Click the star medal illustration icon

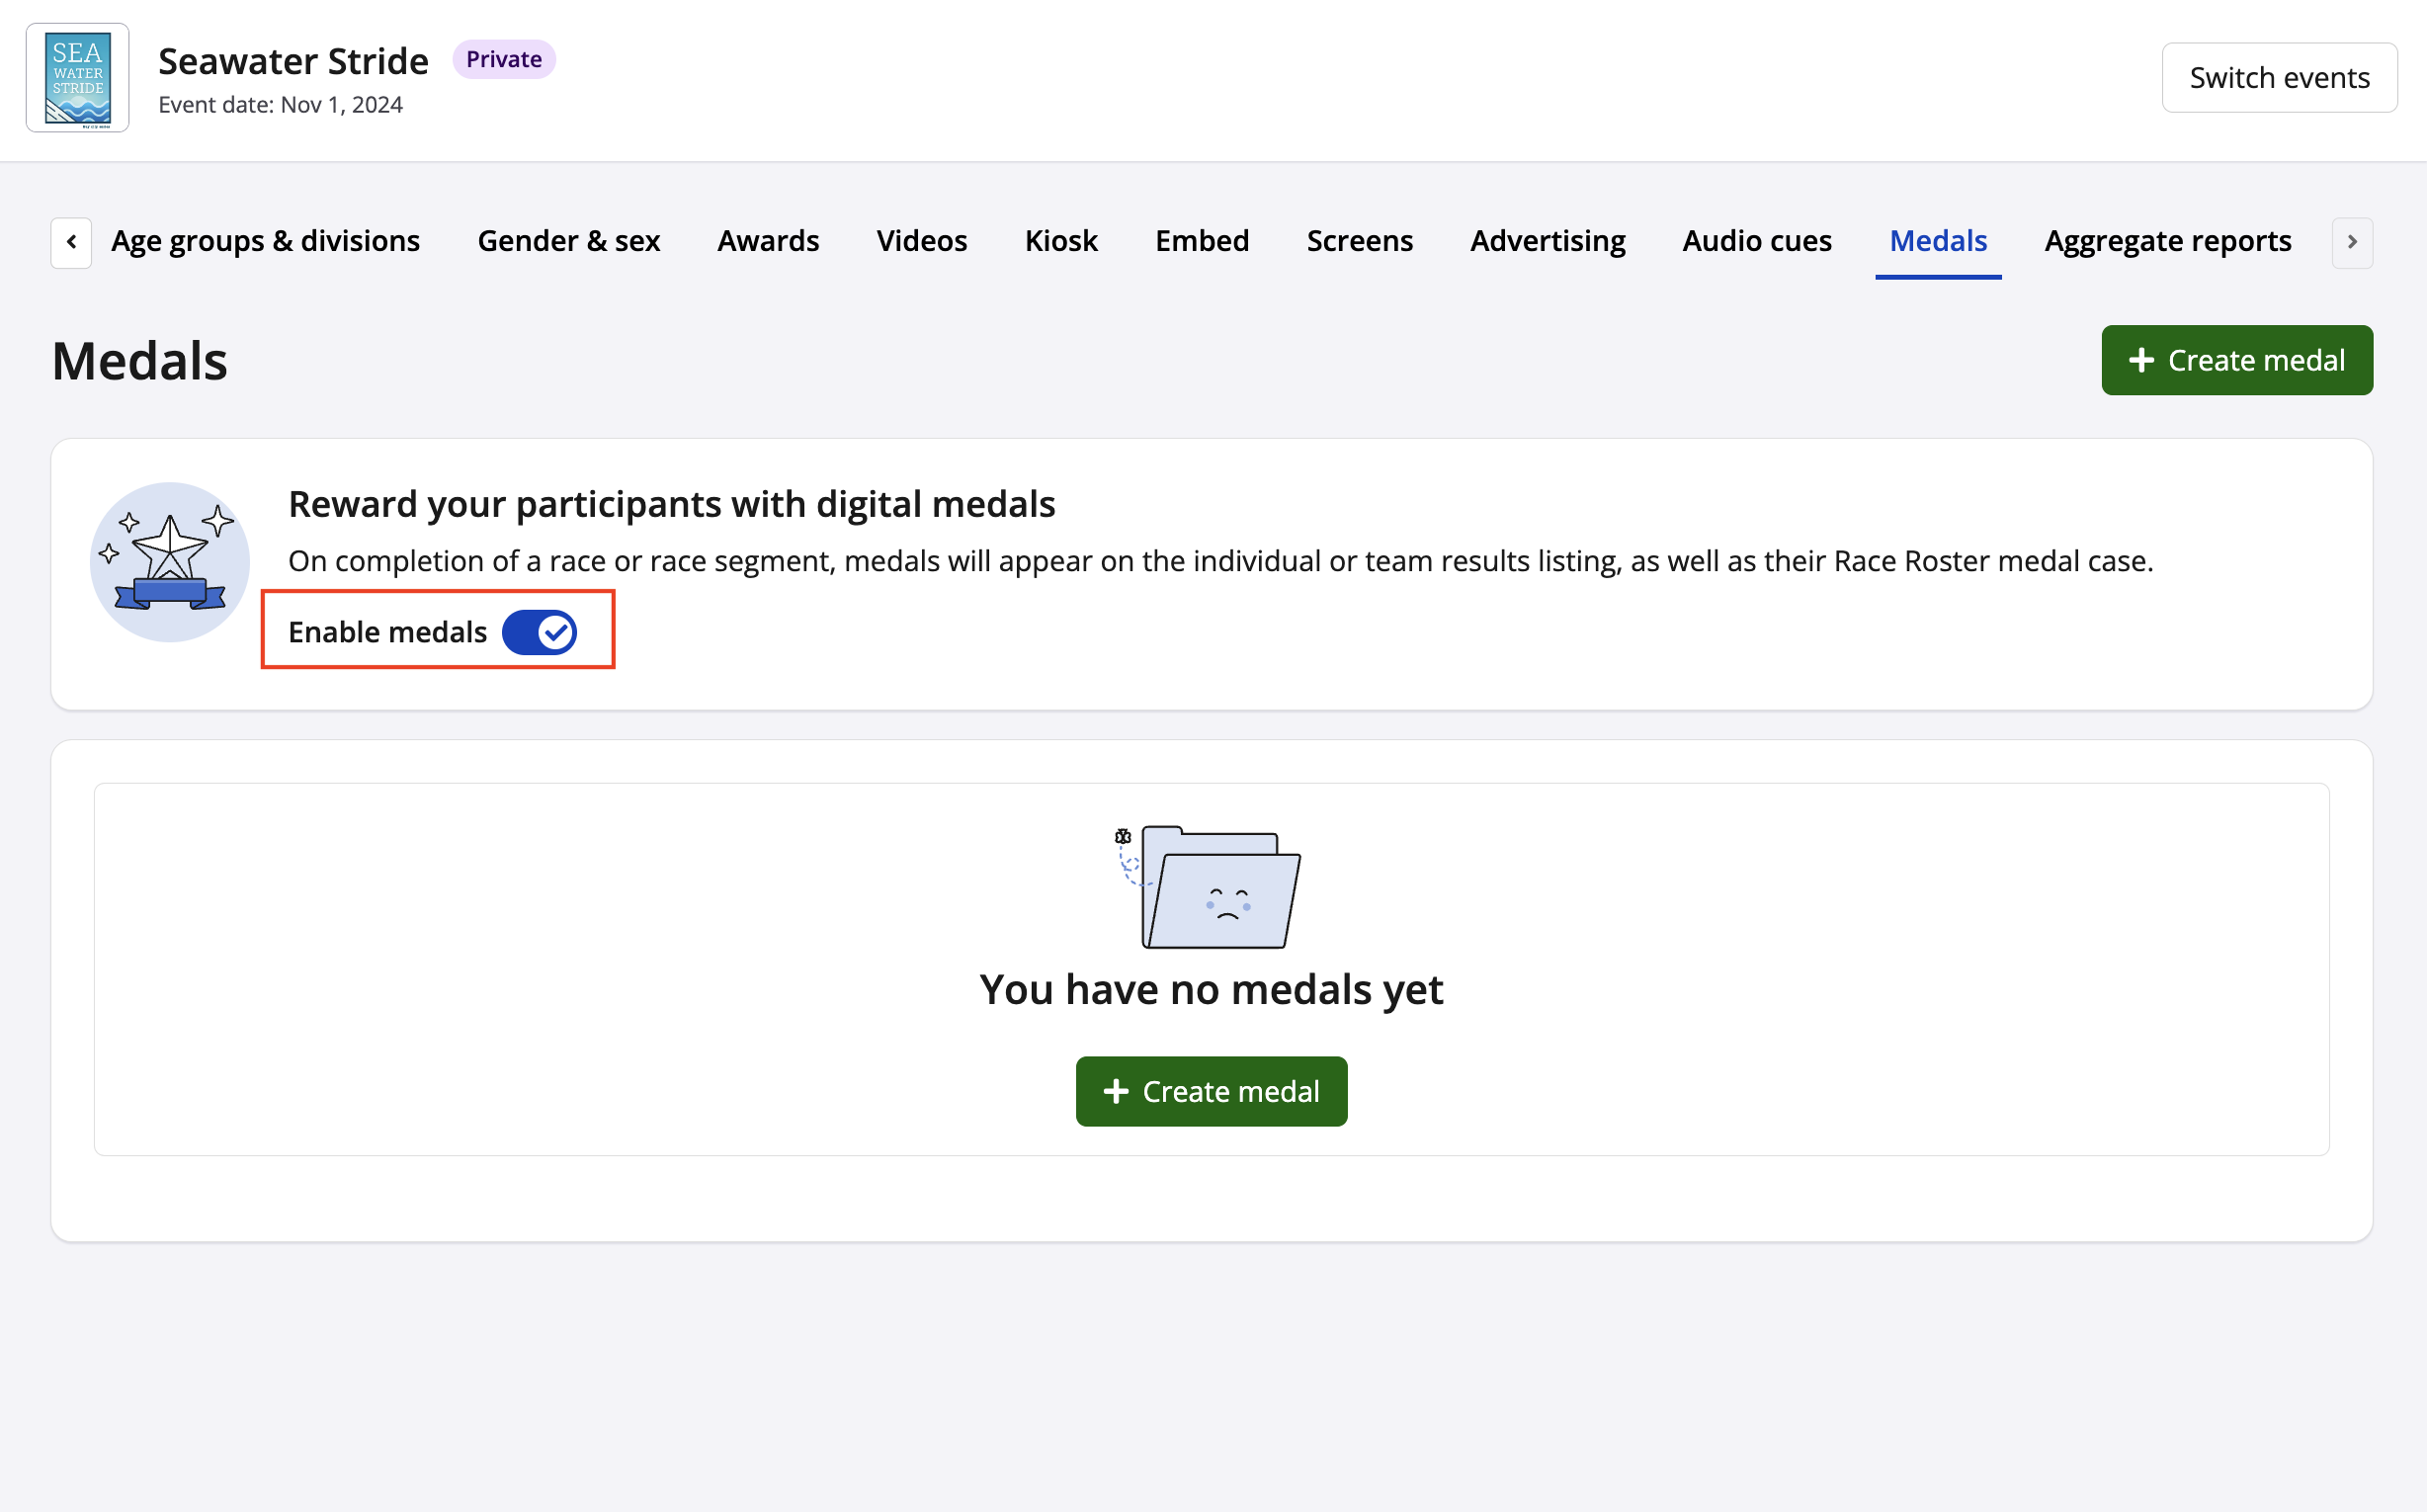[170, 562]
